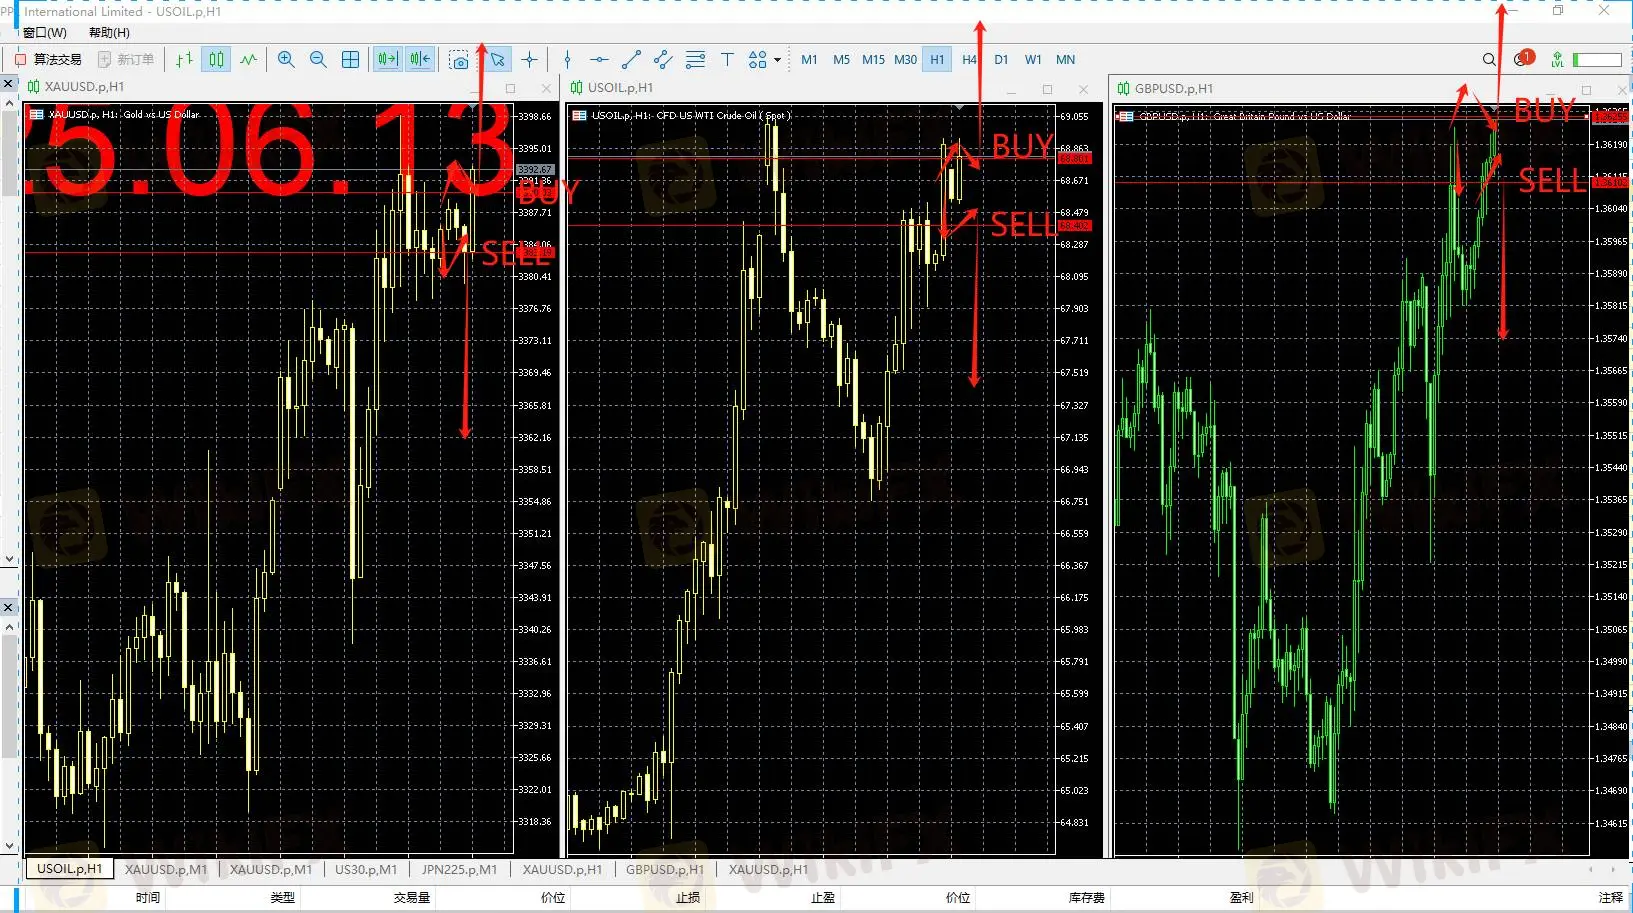Select the equidistant channel tool
Screen dimensions: 1633x913
point(663,60)
